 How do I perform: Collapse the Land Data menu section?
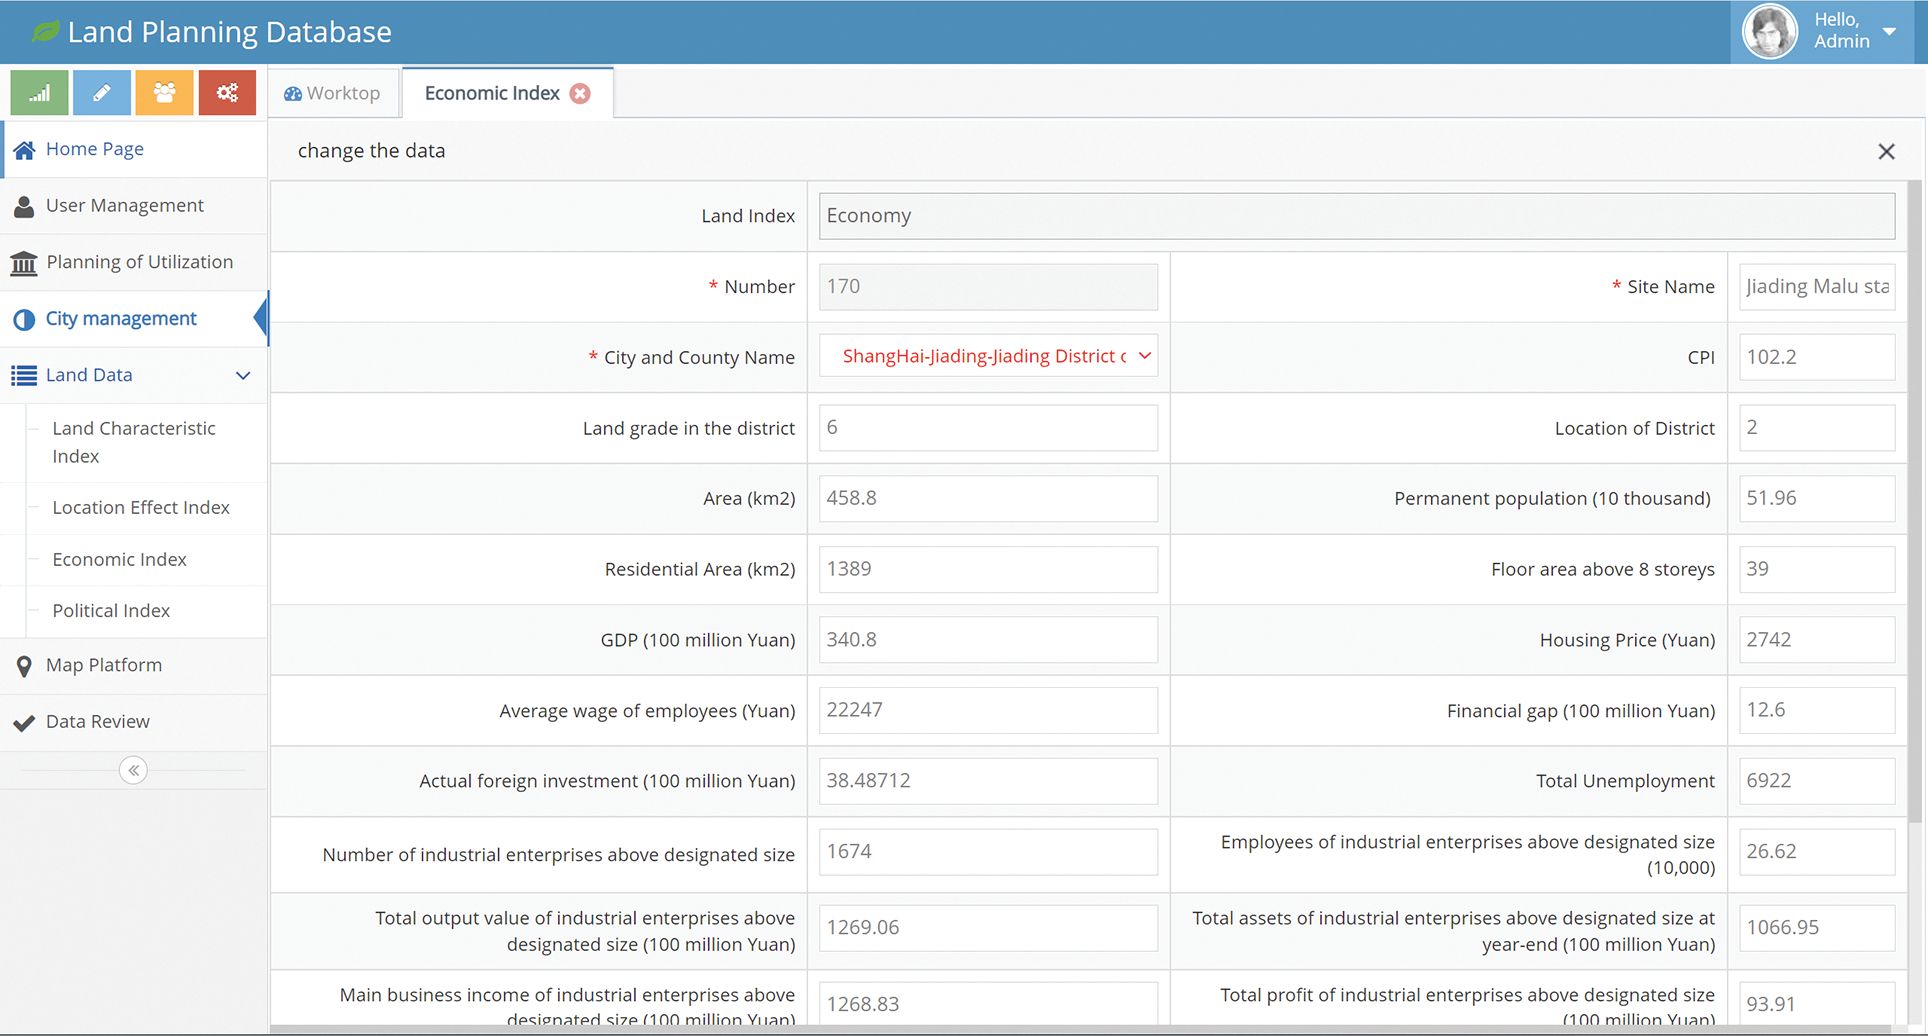[242, 375]
